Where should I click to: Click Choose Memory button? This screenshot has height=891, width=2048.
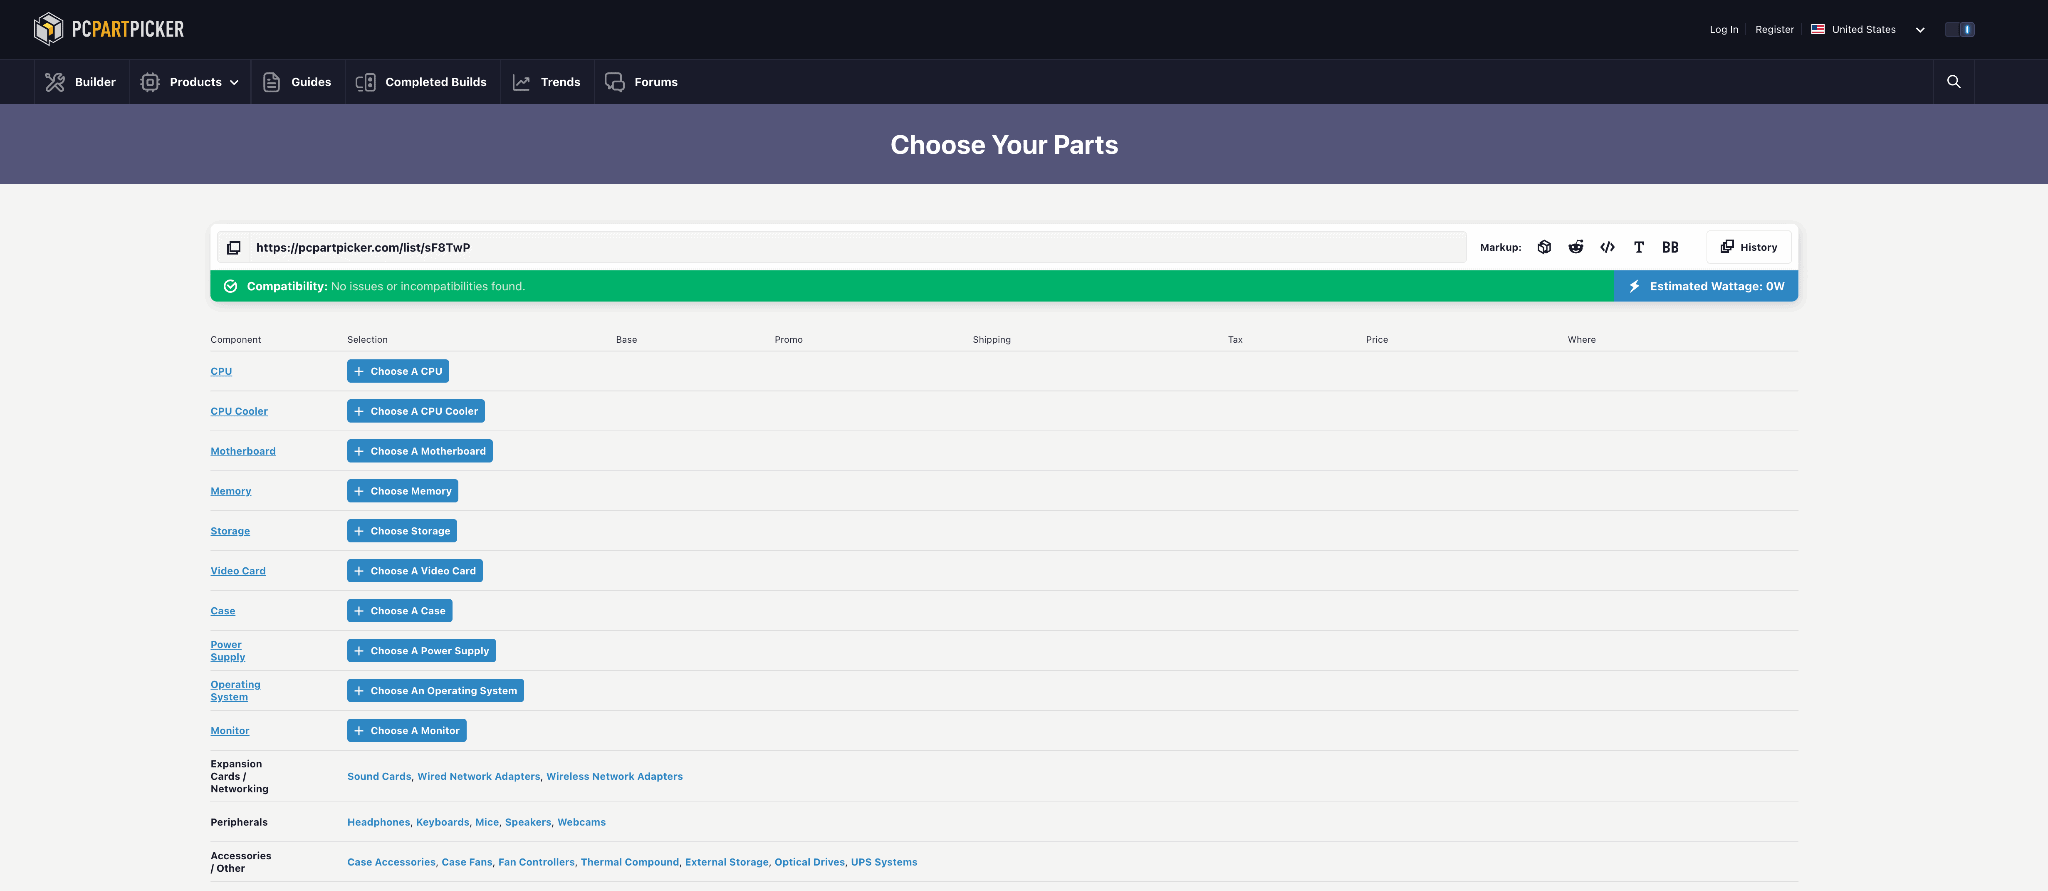(402, 491)
